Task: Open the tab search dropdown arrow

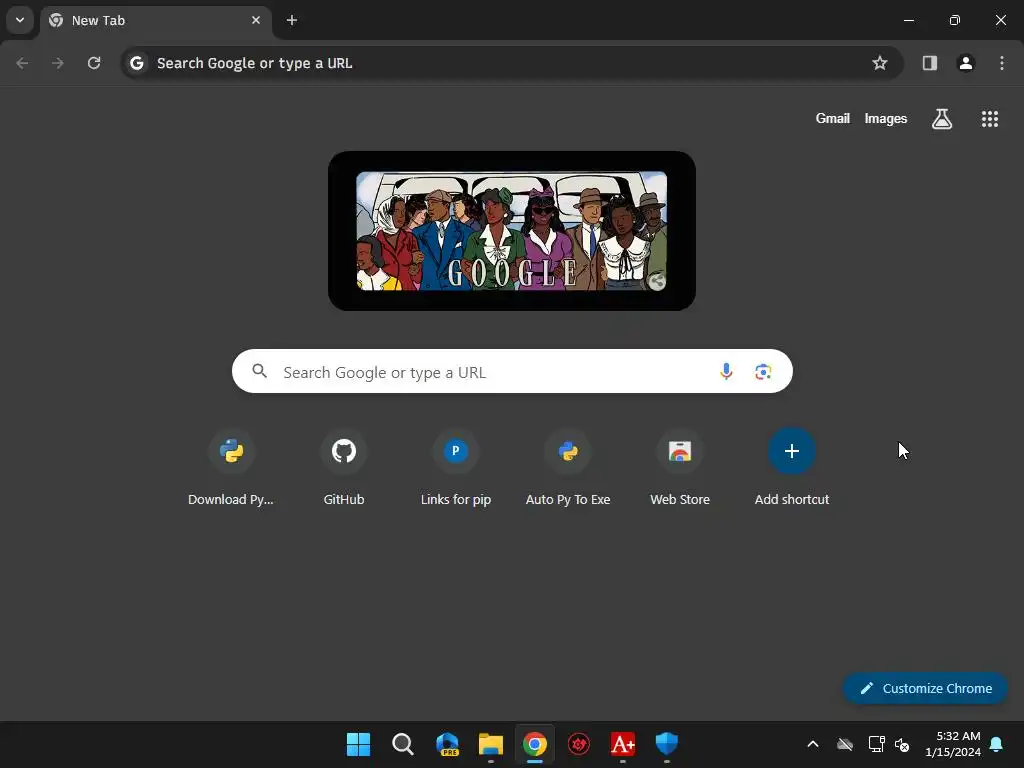Action: tap(20, 20)
